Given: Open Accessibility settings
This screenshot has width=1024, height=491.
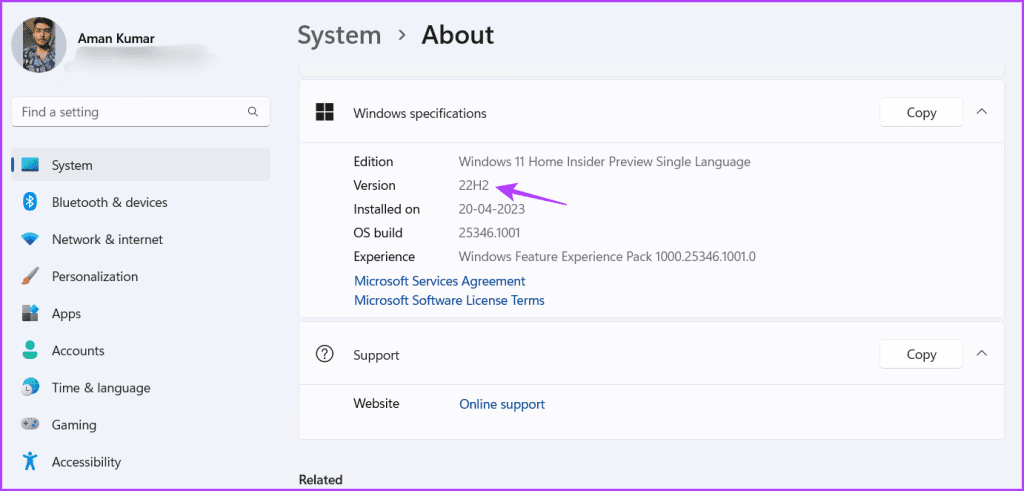Looking at the screenshot, I should [x=141, y=462].
